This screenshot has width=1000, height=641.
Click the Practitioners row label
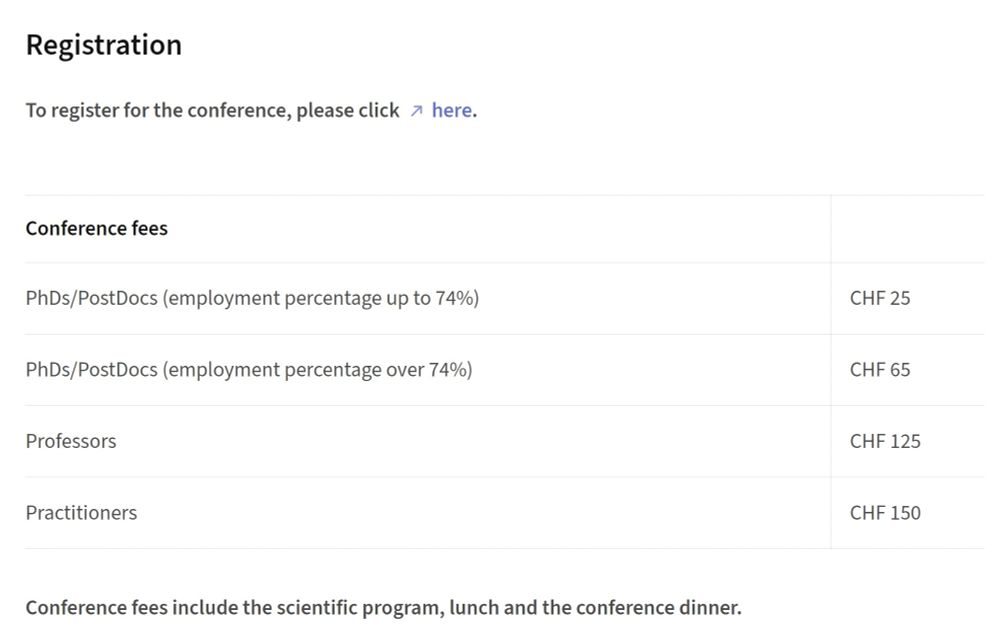pos(81,512)
